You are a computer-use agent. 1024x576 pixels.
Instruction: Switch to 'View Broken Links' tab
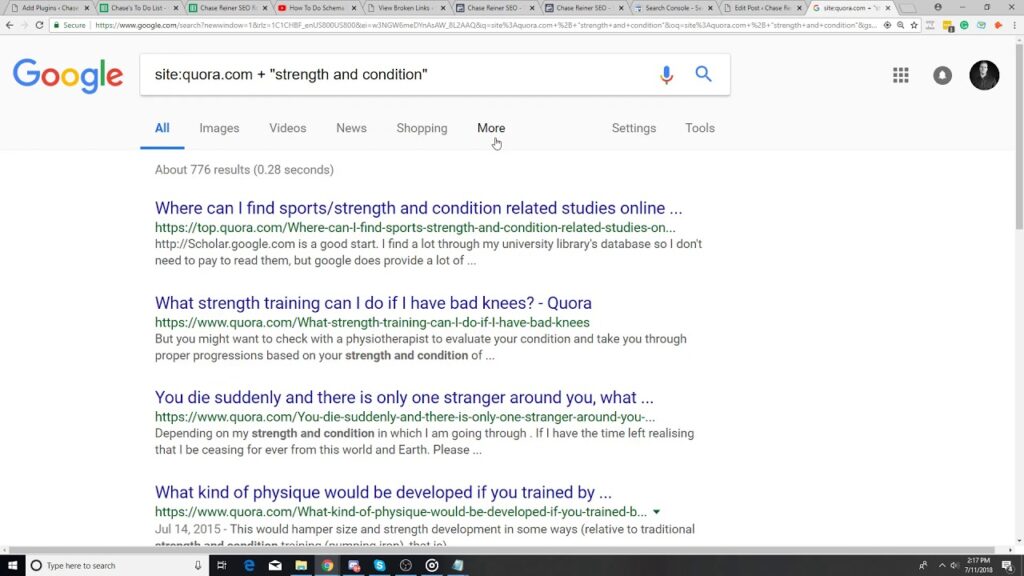(x=406, y=8)
